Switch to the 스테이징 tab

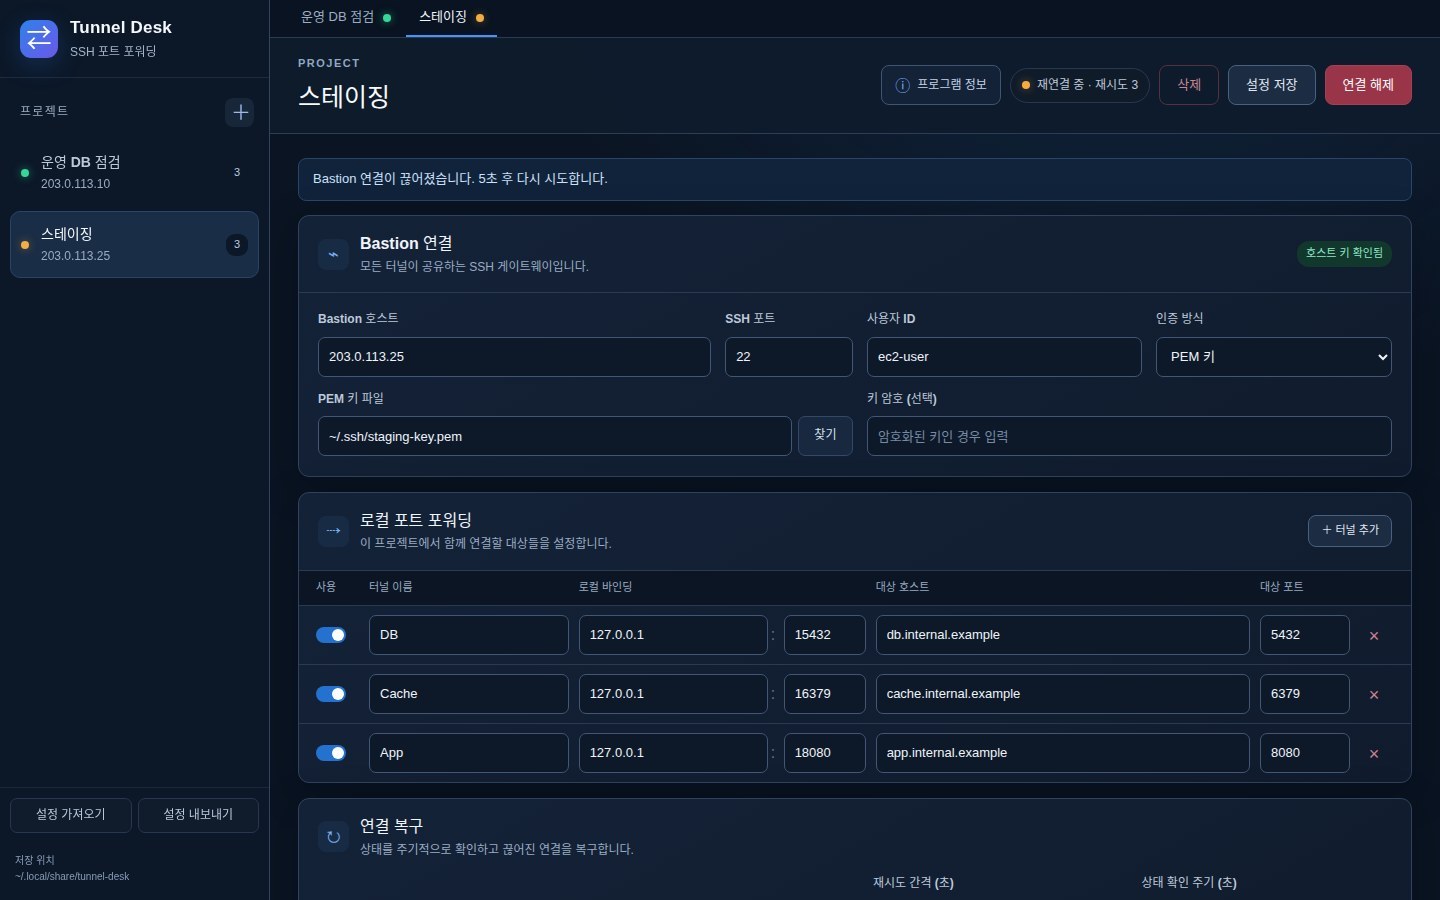coord(451,17)
